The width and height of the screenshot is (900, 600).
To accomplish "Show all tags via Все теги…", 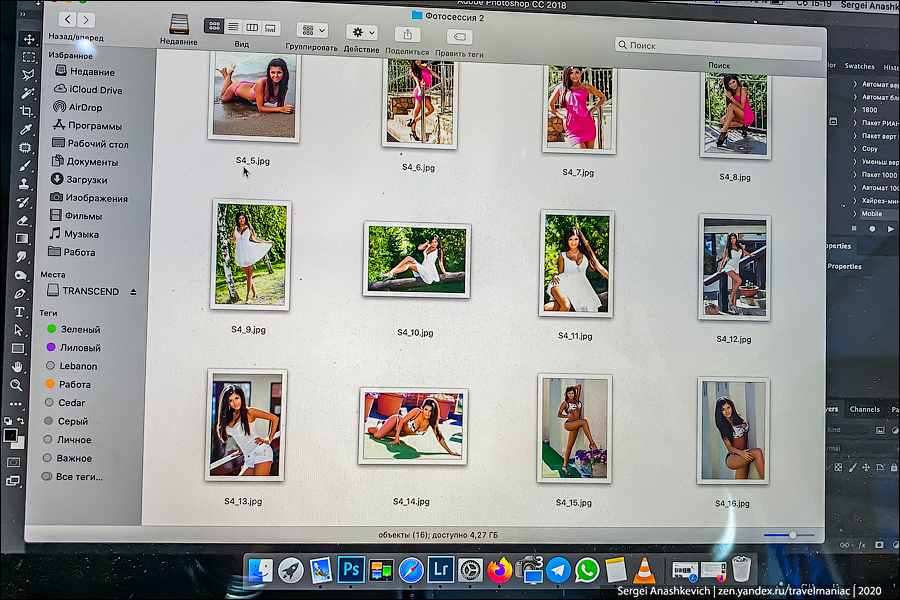I will tap(72, 477).
